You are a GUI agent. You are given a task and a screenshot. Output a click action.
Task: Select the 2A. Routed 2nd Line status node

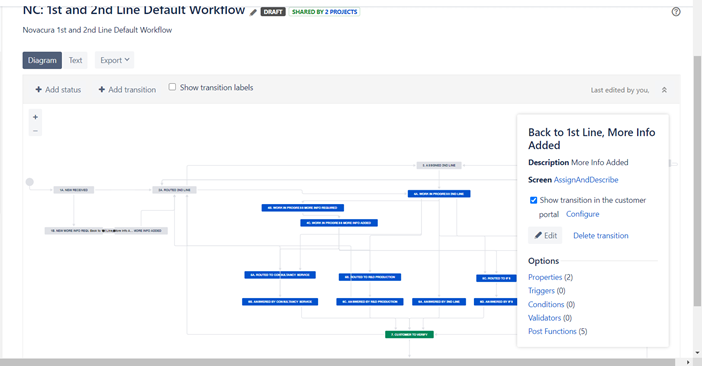(x=174, y=190)
